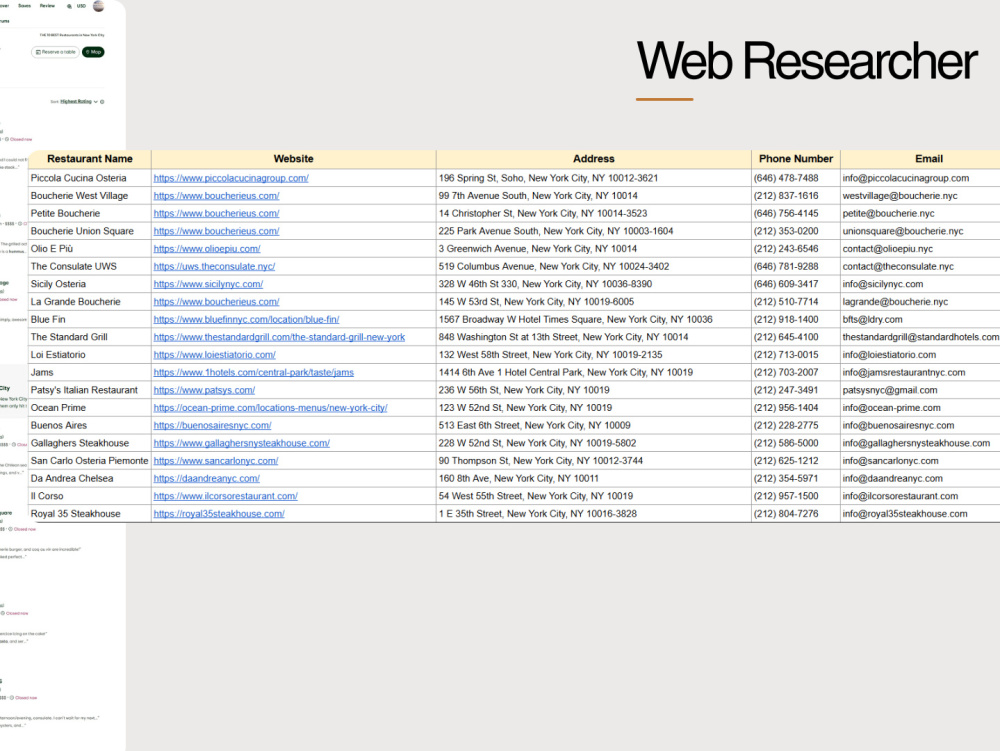Open Boucherie West Village website link
The width and height of the screenshot is (1000, 751).
coord(216,196)
